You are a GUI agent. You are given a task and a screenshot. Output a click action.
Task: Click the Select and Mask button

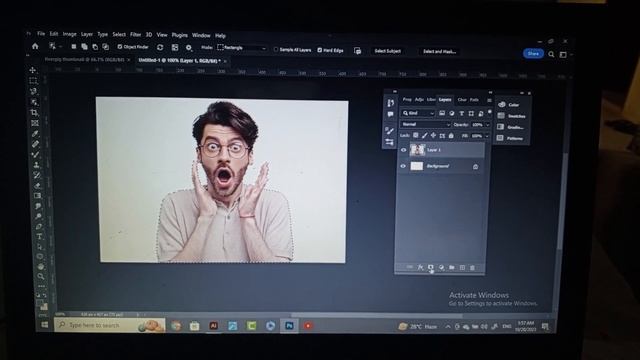coord(439,52)
